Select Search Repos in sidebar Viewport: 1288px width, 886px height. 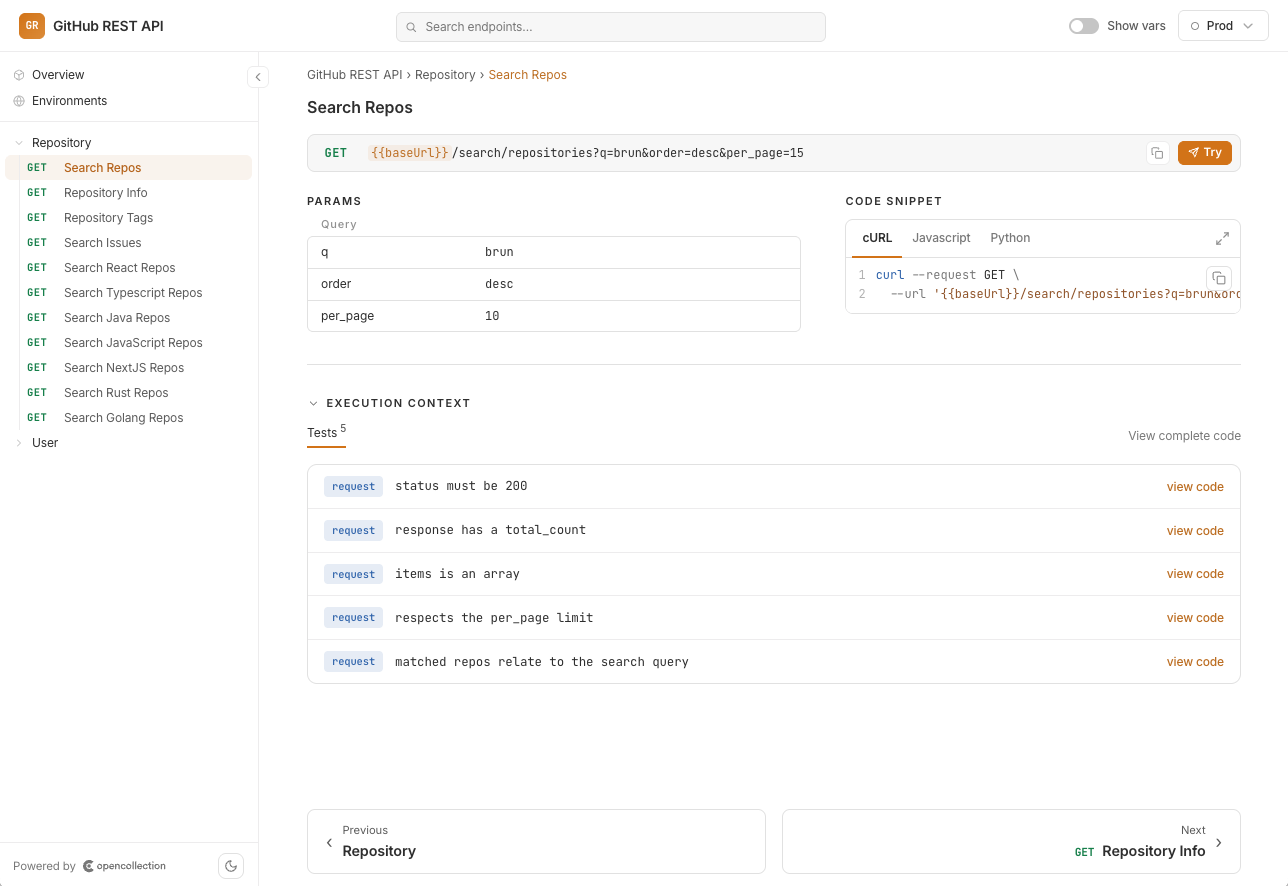point(129,168)
